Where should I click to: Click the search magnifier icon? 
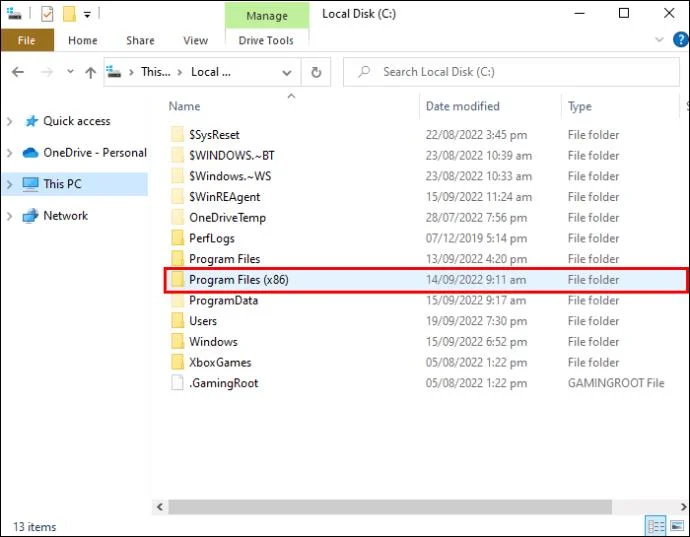pos(364,71)
